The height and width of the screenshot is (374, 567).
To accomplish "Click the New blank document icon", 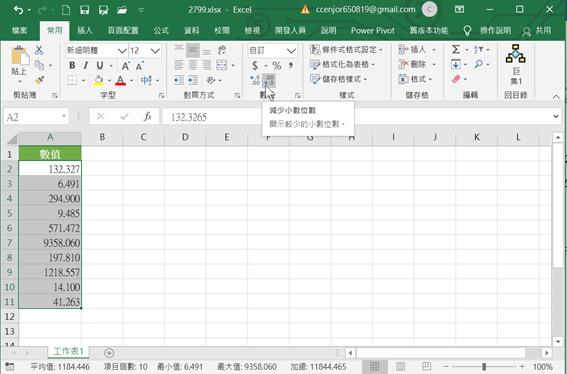I will pos(66,10).
